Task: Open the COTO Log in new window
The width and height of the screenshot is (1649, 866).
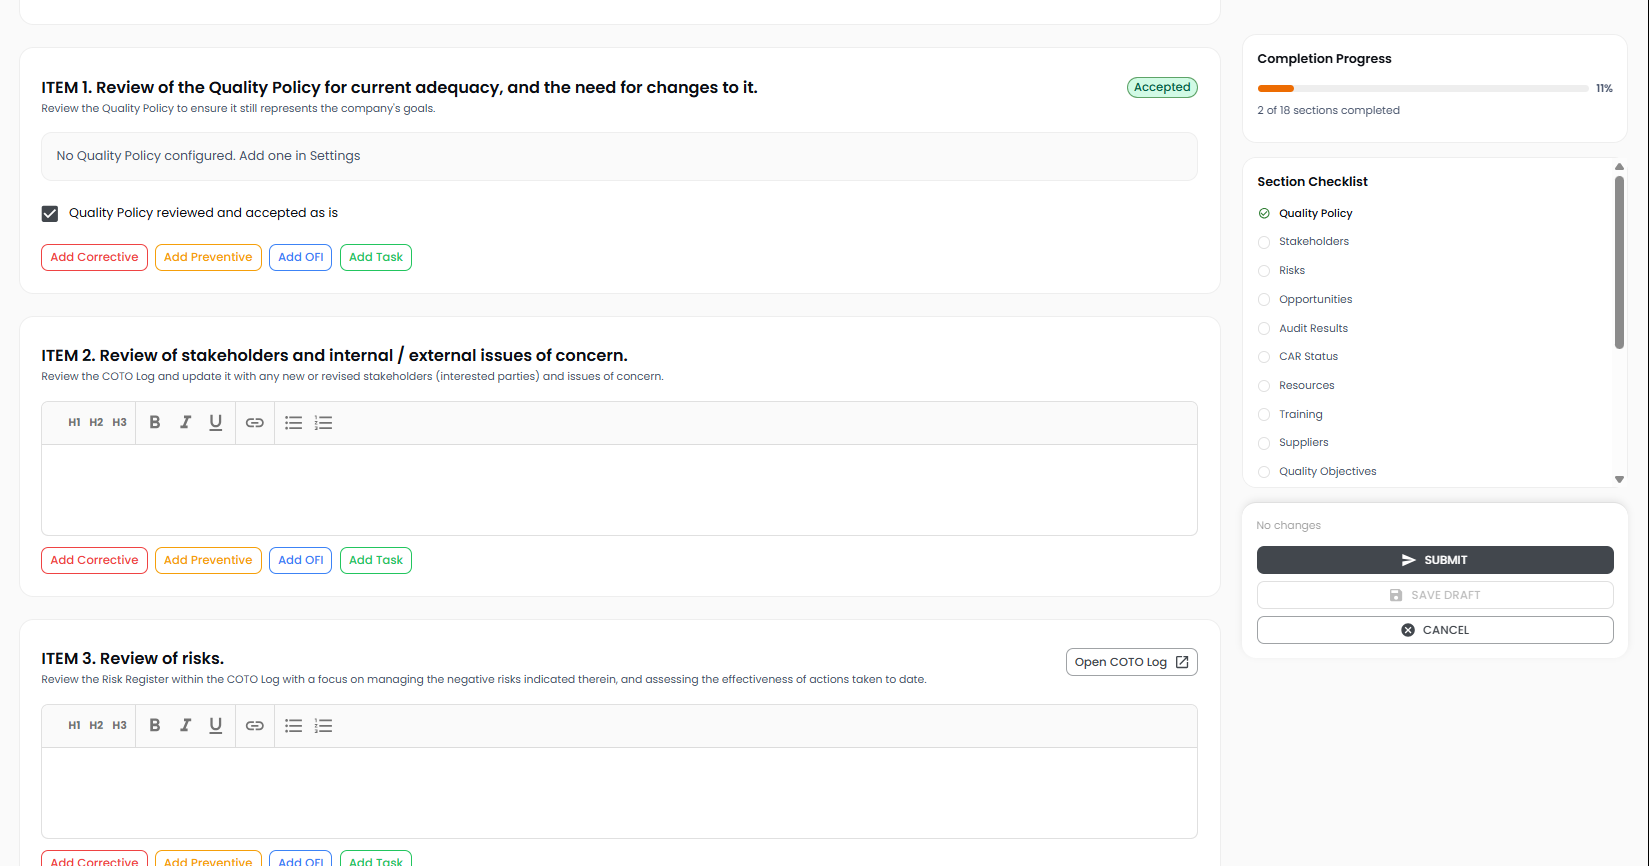Action: 1131,662
